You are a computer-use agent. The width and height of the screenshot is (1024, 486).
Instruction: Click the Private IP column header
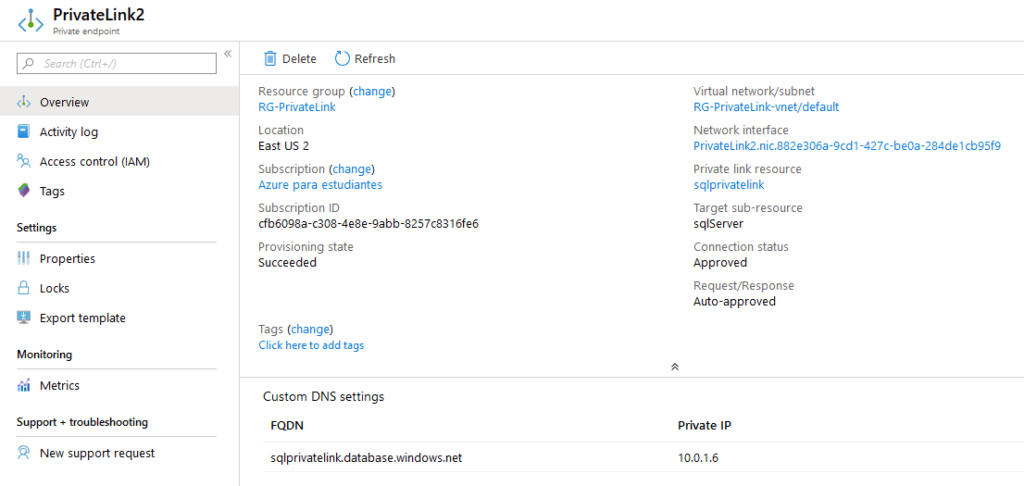[705, 426]
